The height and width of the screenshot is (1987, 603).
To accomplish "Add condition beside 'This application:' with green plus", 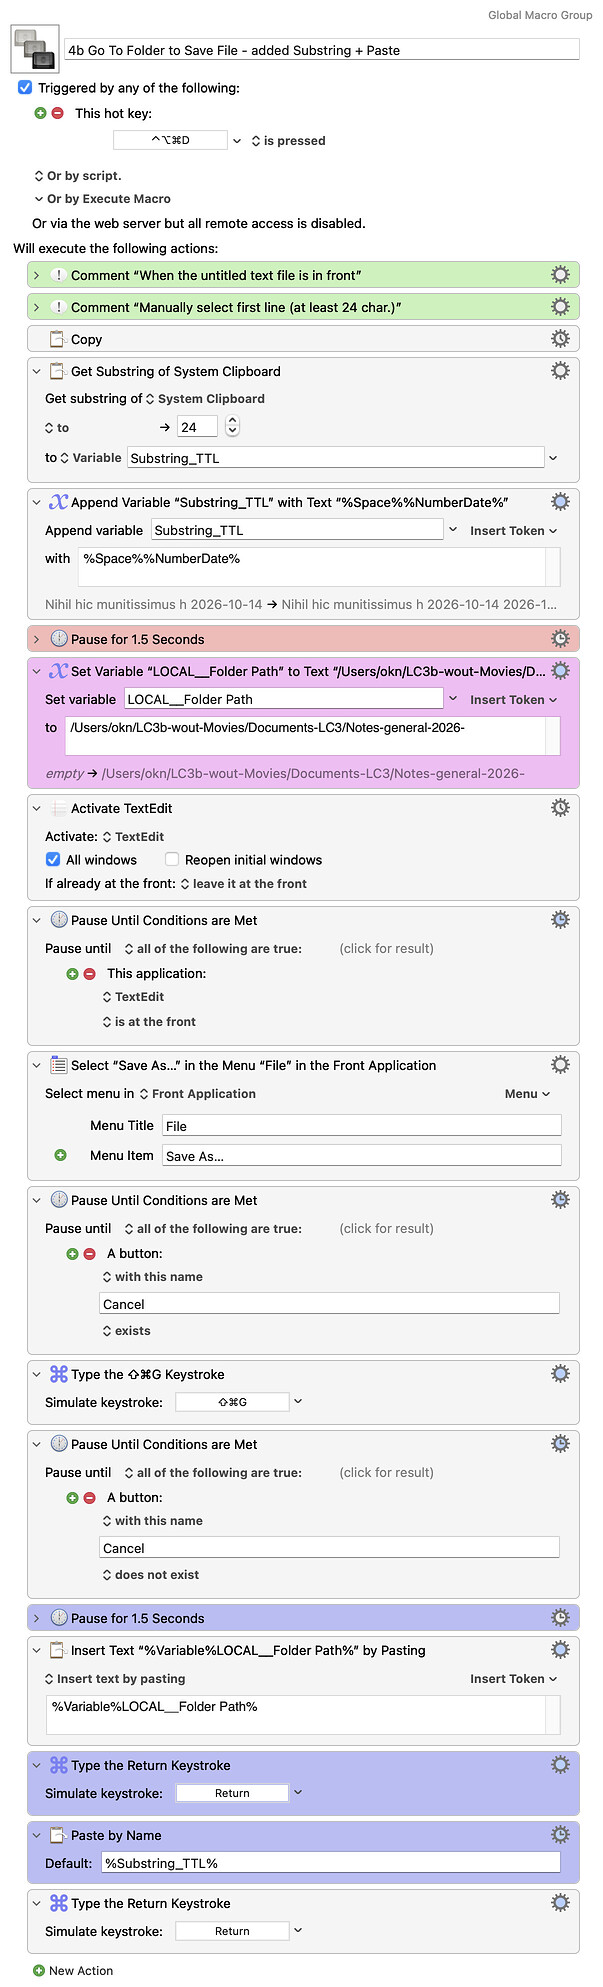I will [x=72, y=973].
